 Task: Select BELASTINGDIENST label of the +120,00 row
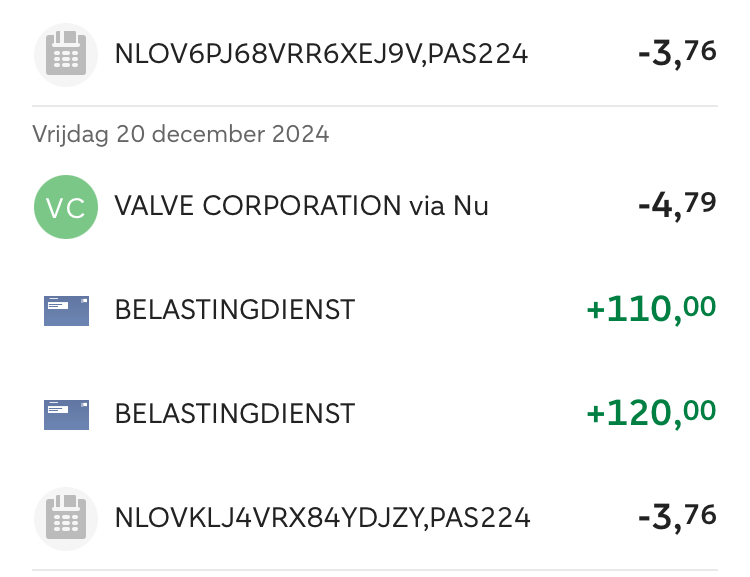click(x=235, y=414)
